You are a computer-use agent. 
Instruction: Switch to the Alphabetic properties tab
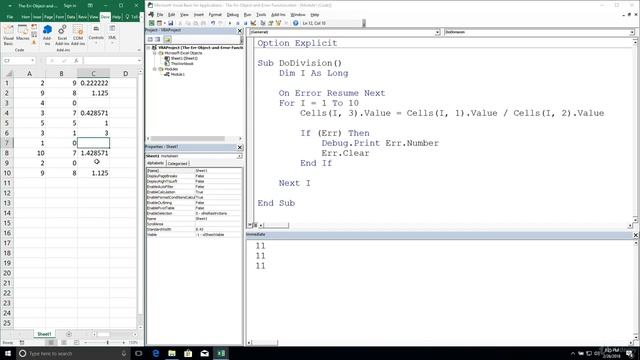click(x=156, y=163)
